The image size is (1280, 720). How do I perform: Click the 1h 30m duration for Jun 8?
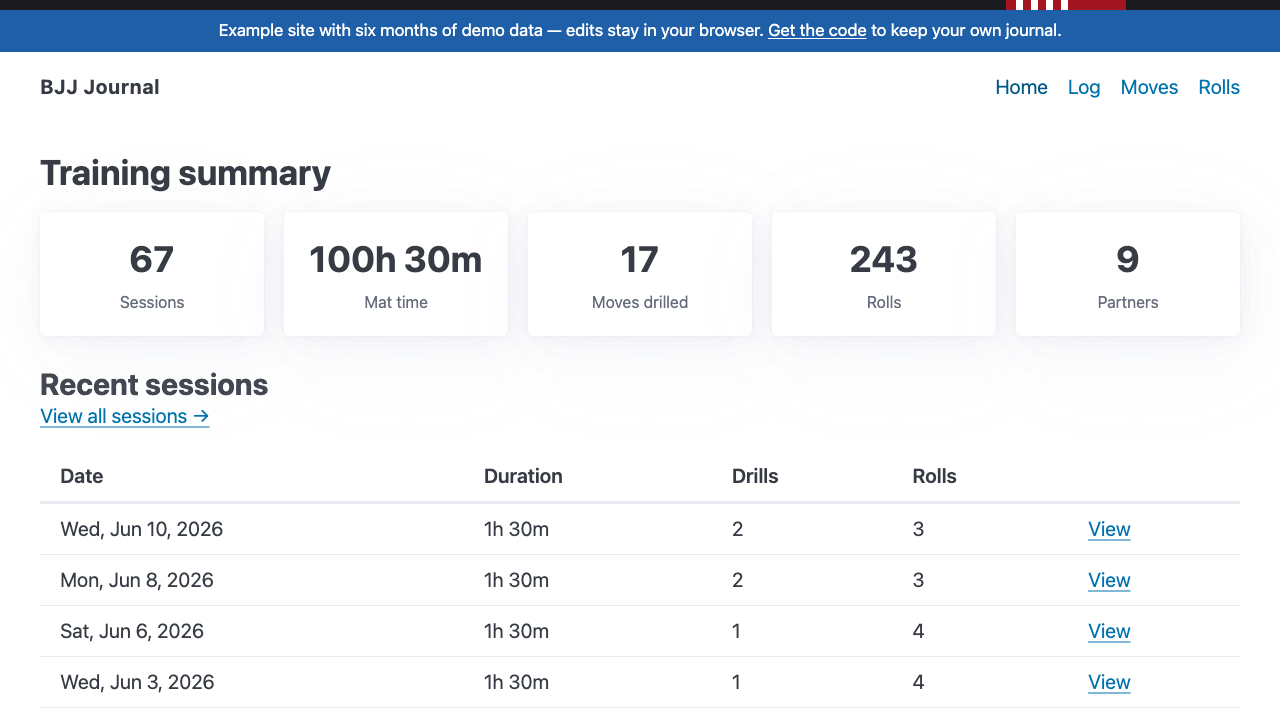[516, 580]
